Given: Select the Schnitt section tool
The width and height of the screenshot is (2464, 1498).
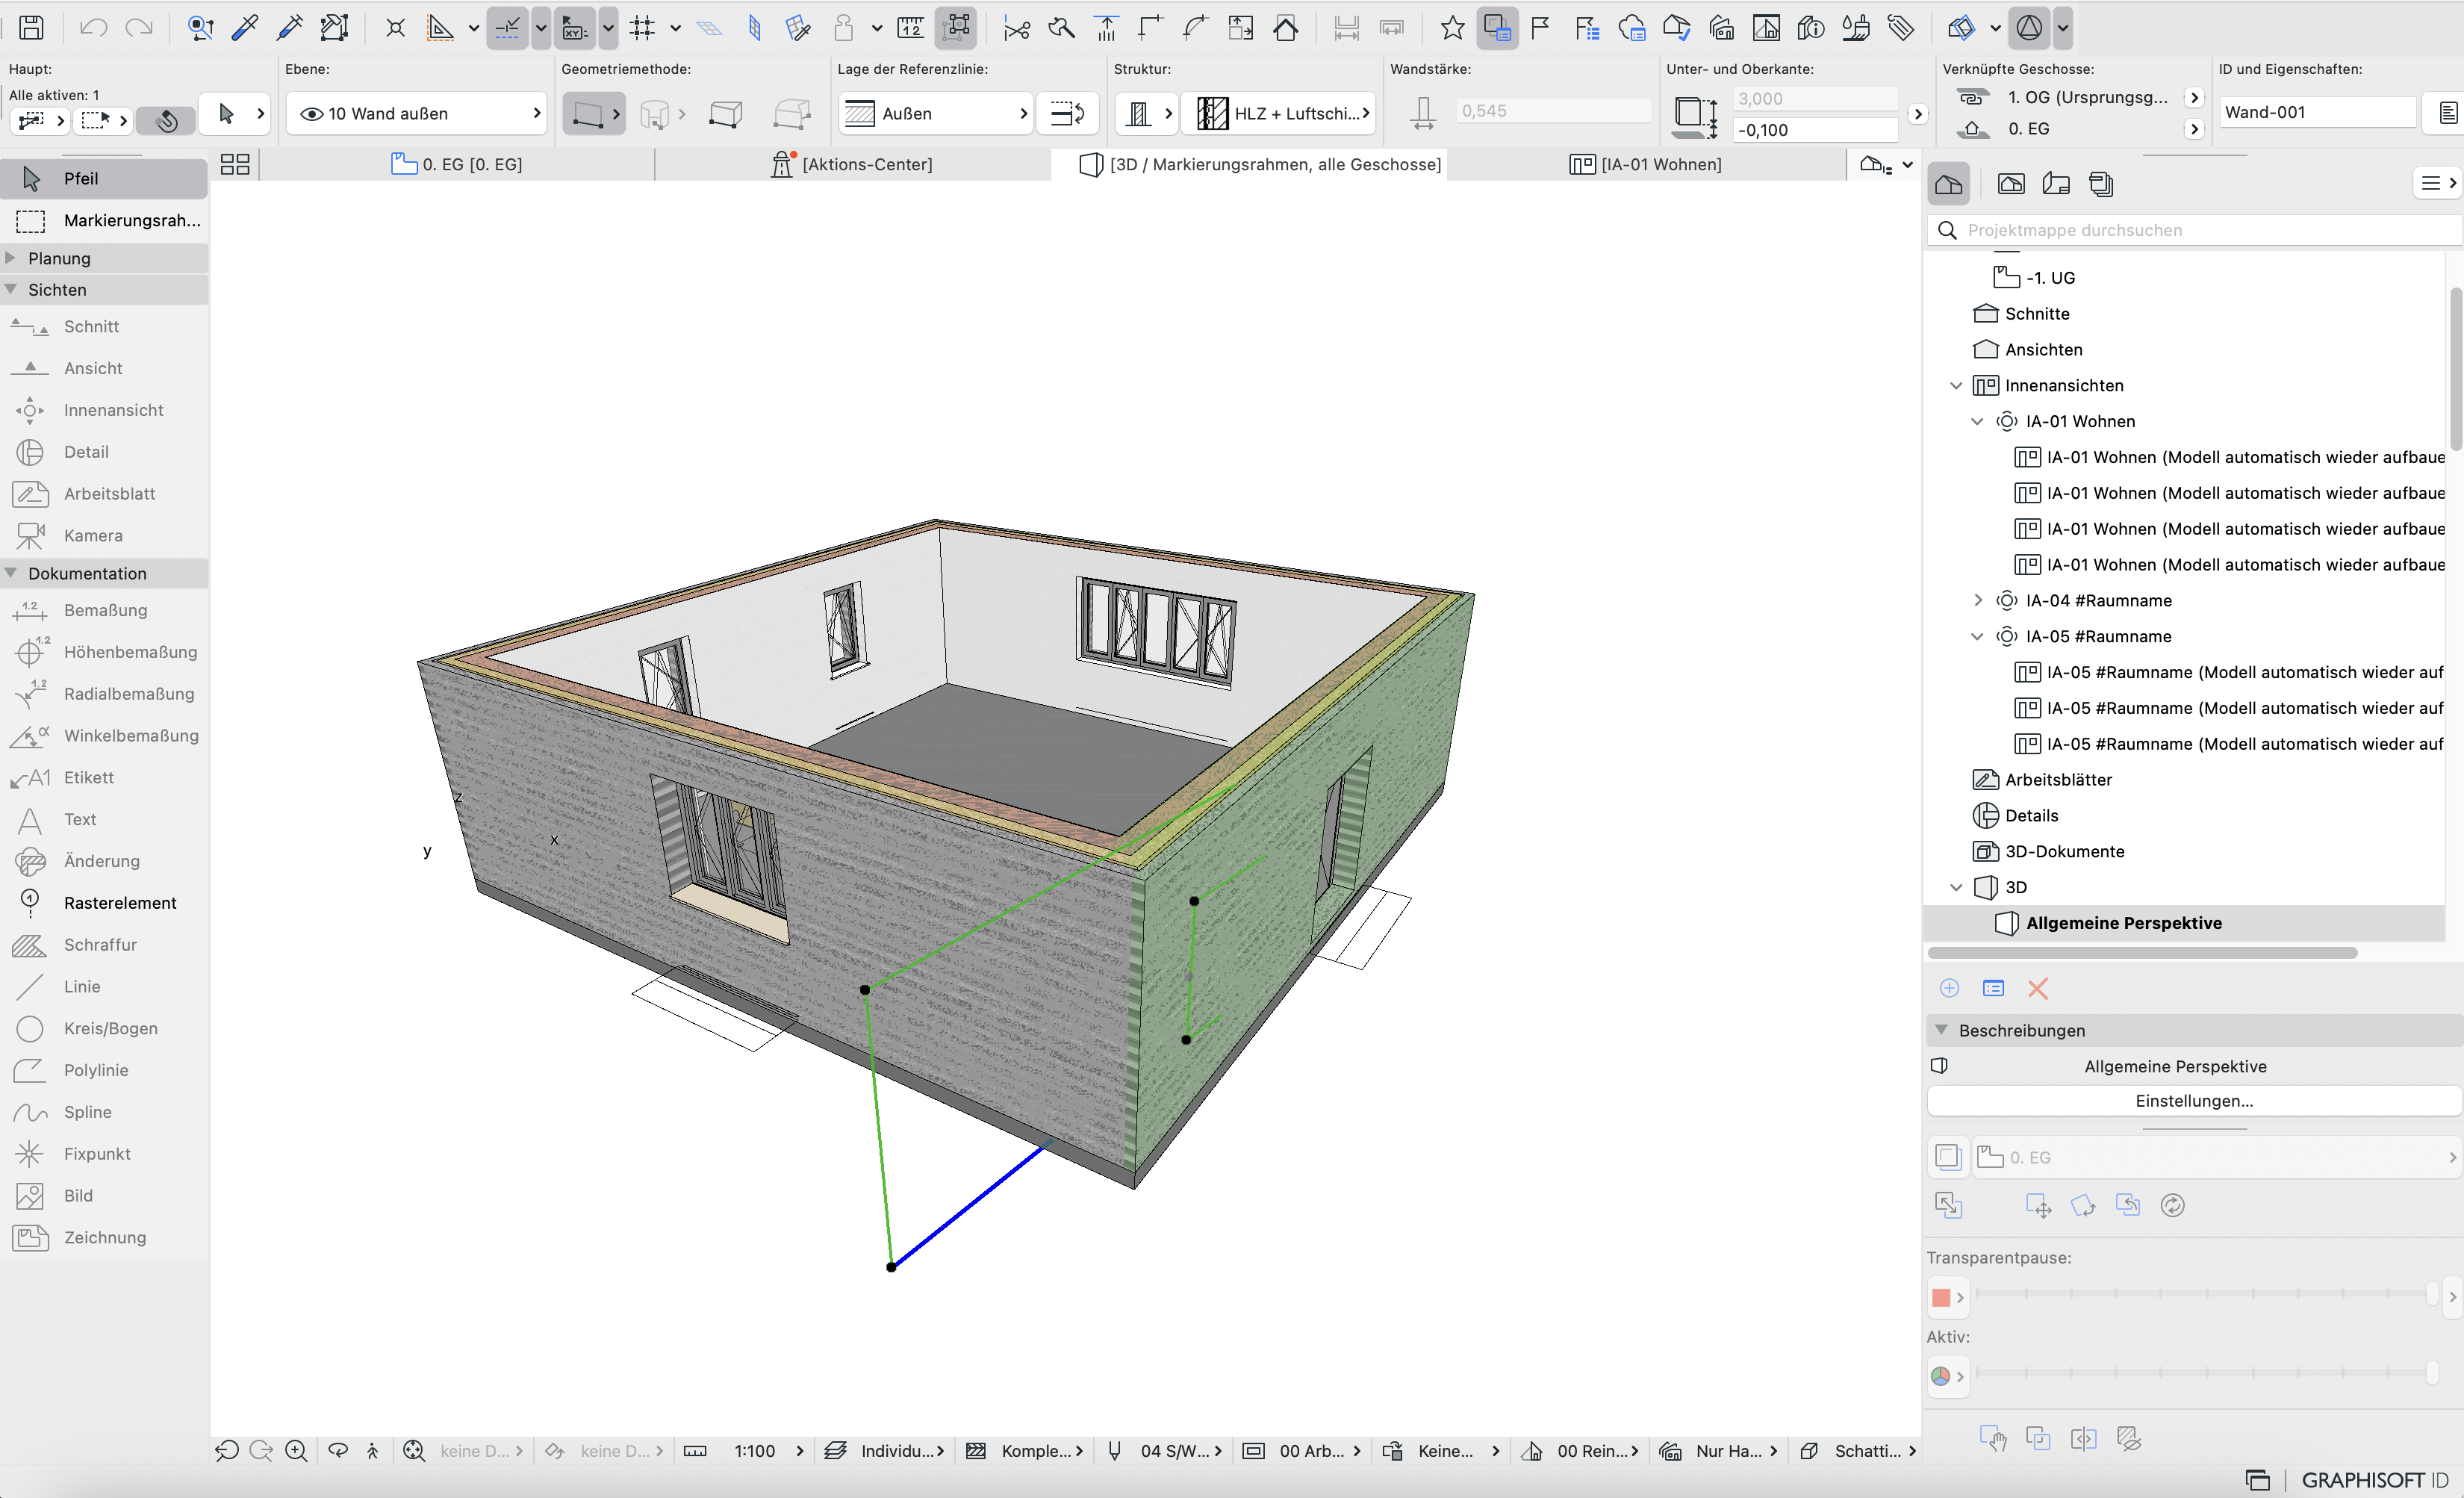Looking at the screenshot, I should click(104, 327).
